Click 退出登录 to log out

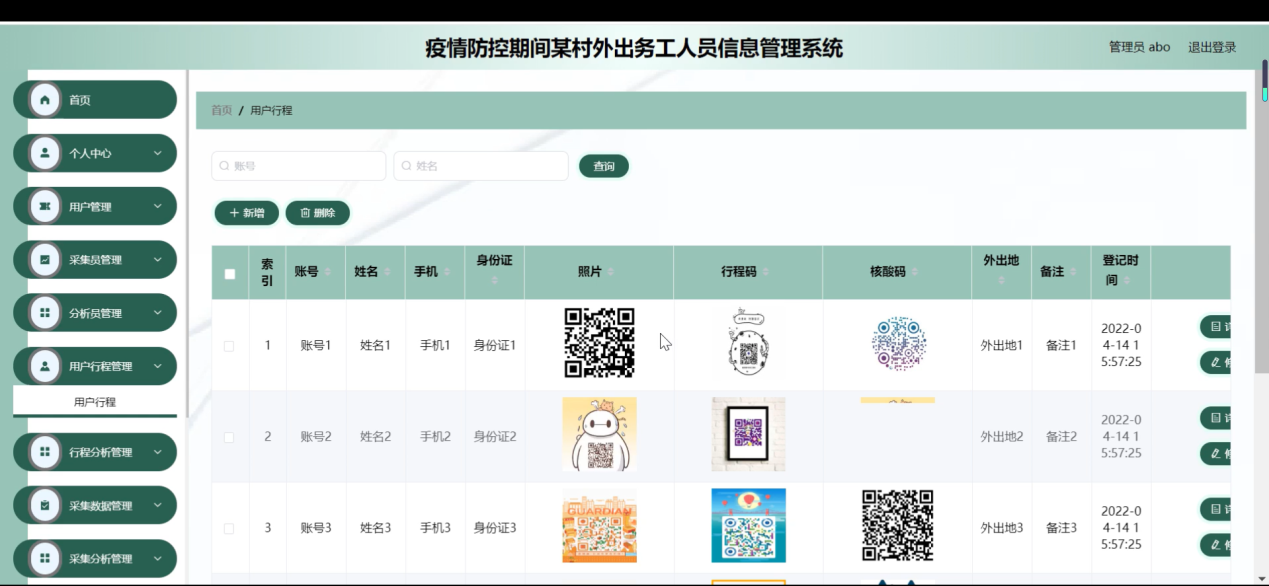coord(1212,47)
